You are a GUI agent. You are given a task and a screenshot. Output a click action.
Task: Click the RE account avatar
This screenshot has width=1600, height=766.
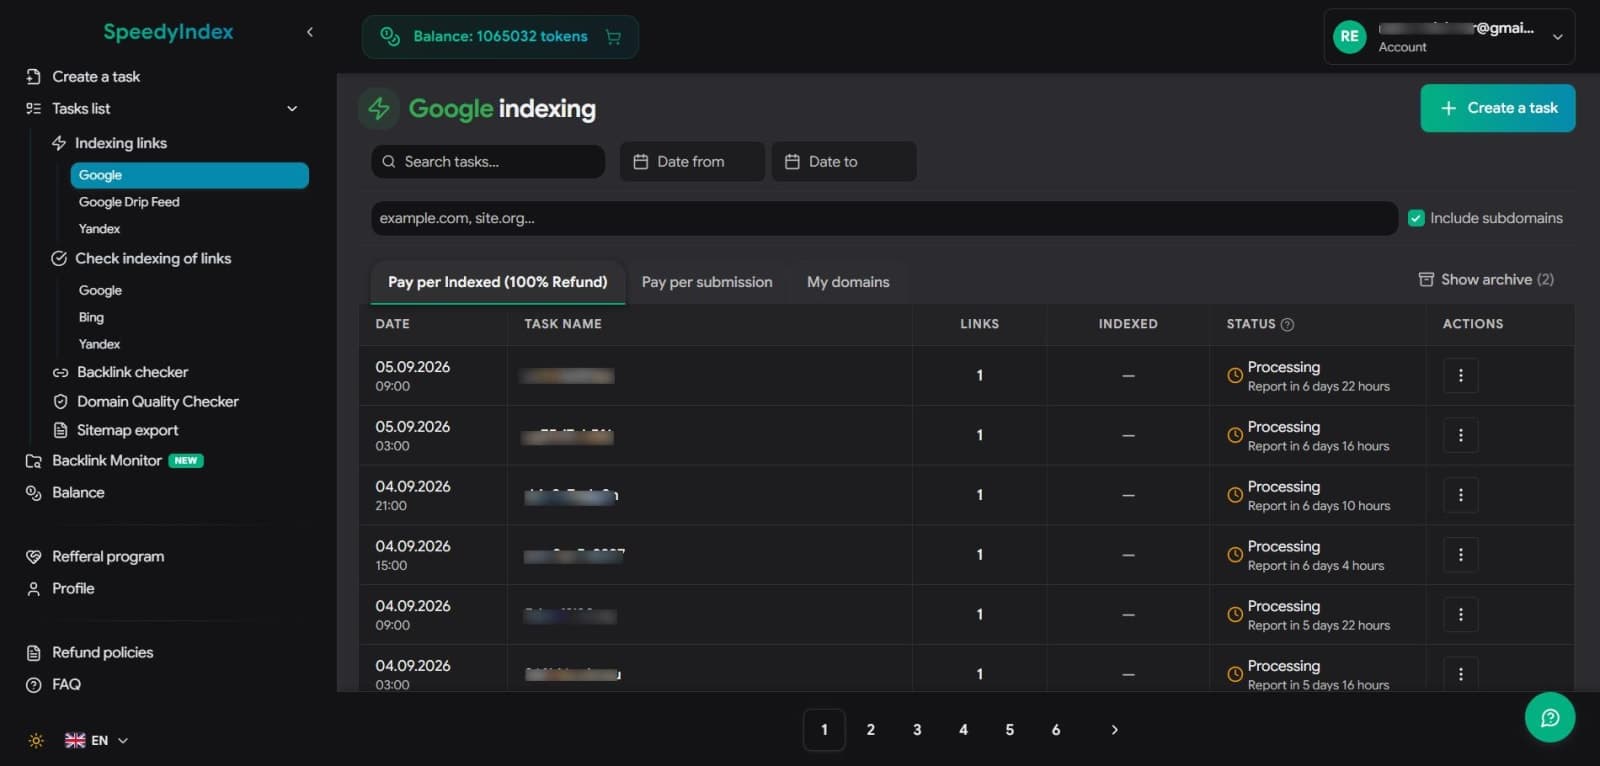point(1349,37)
